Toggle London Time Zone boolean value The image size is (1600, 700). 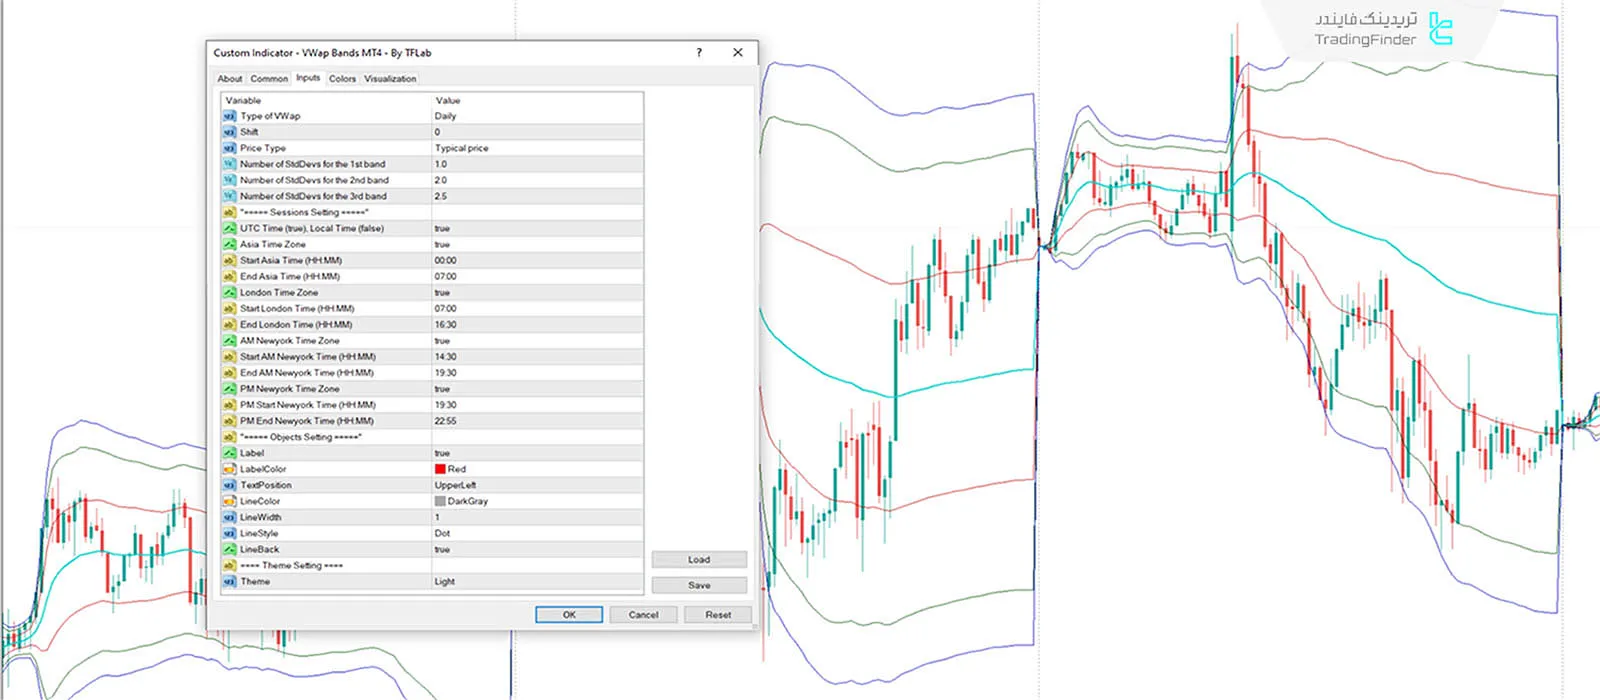click(x=442, y=293)
